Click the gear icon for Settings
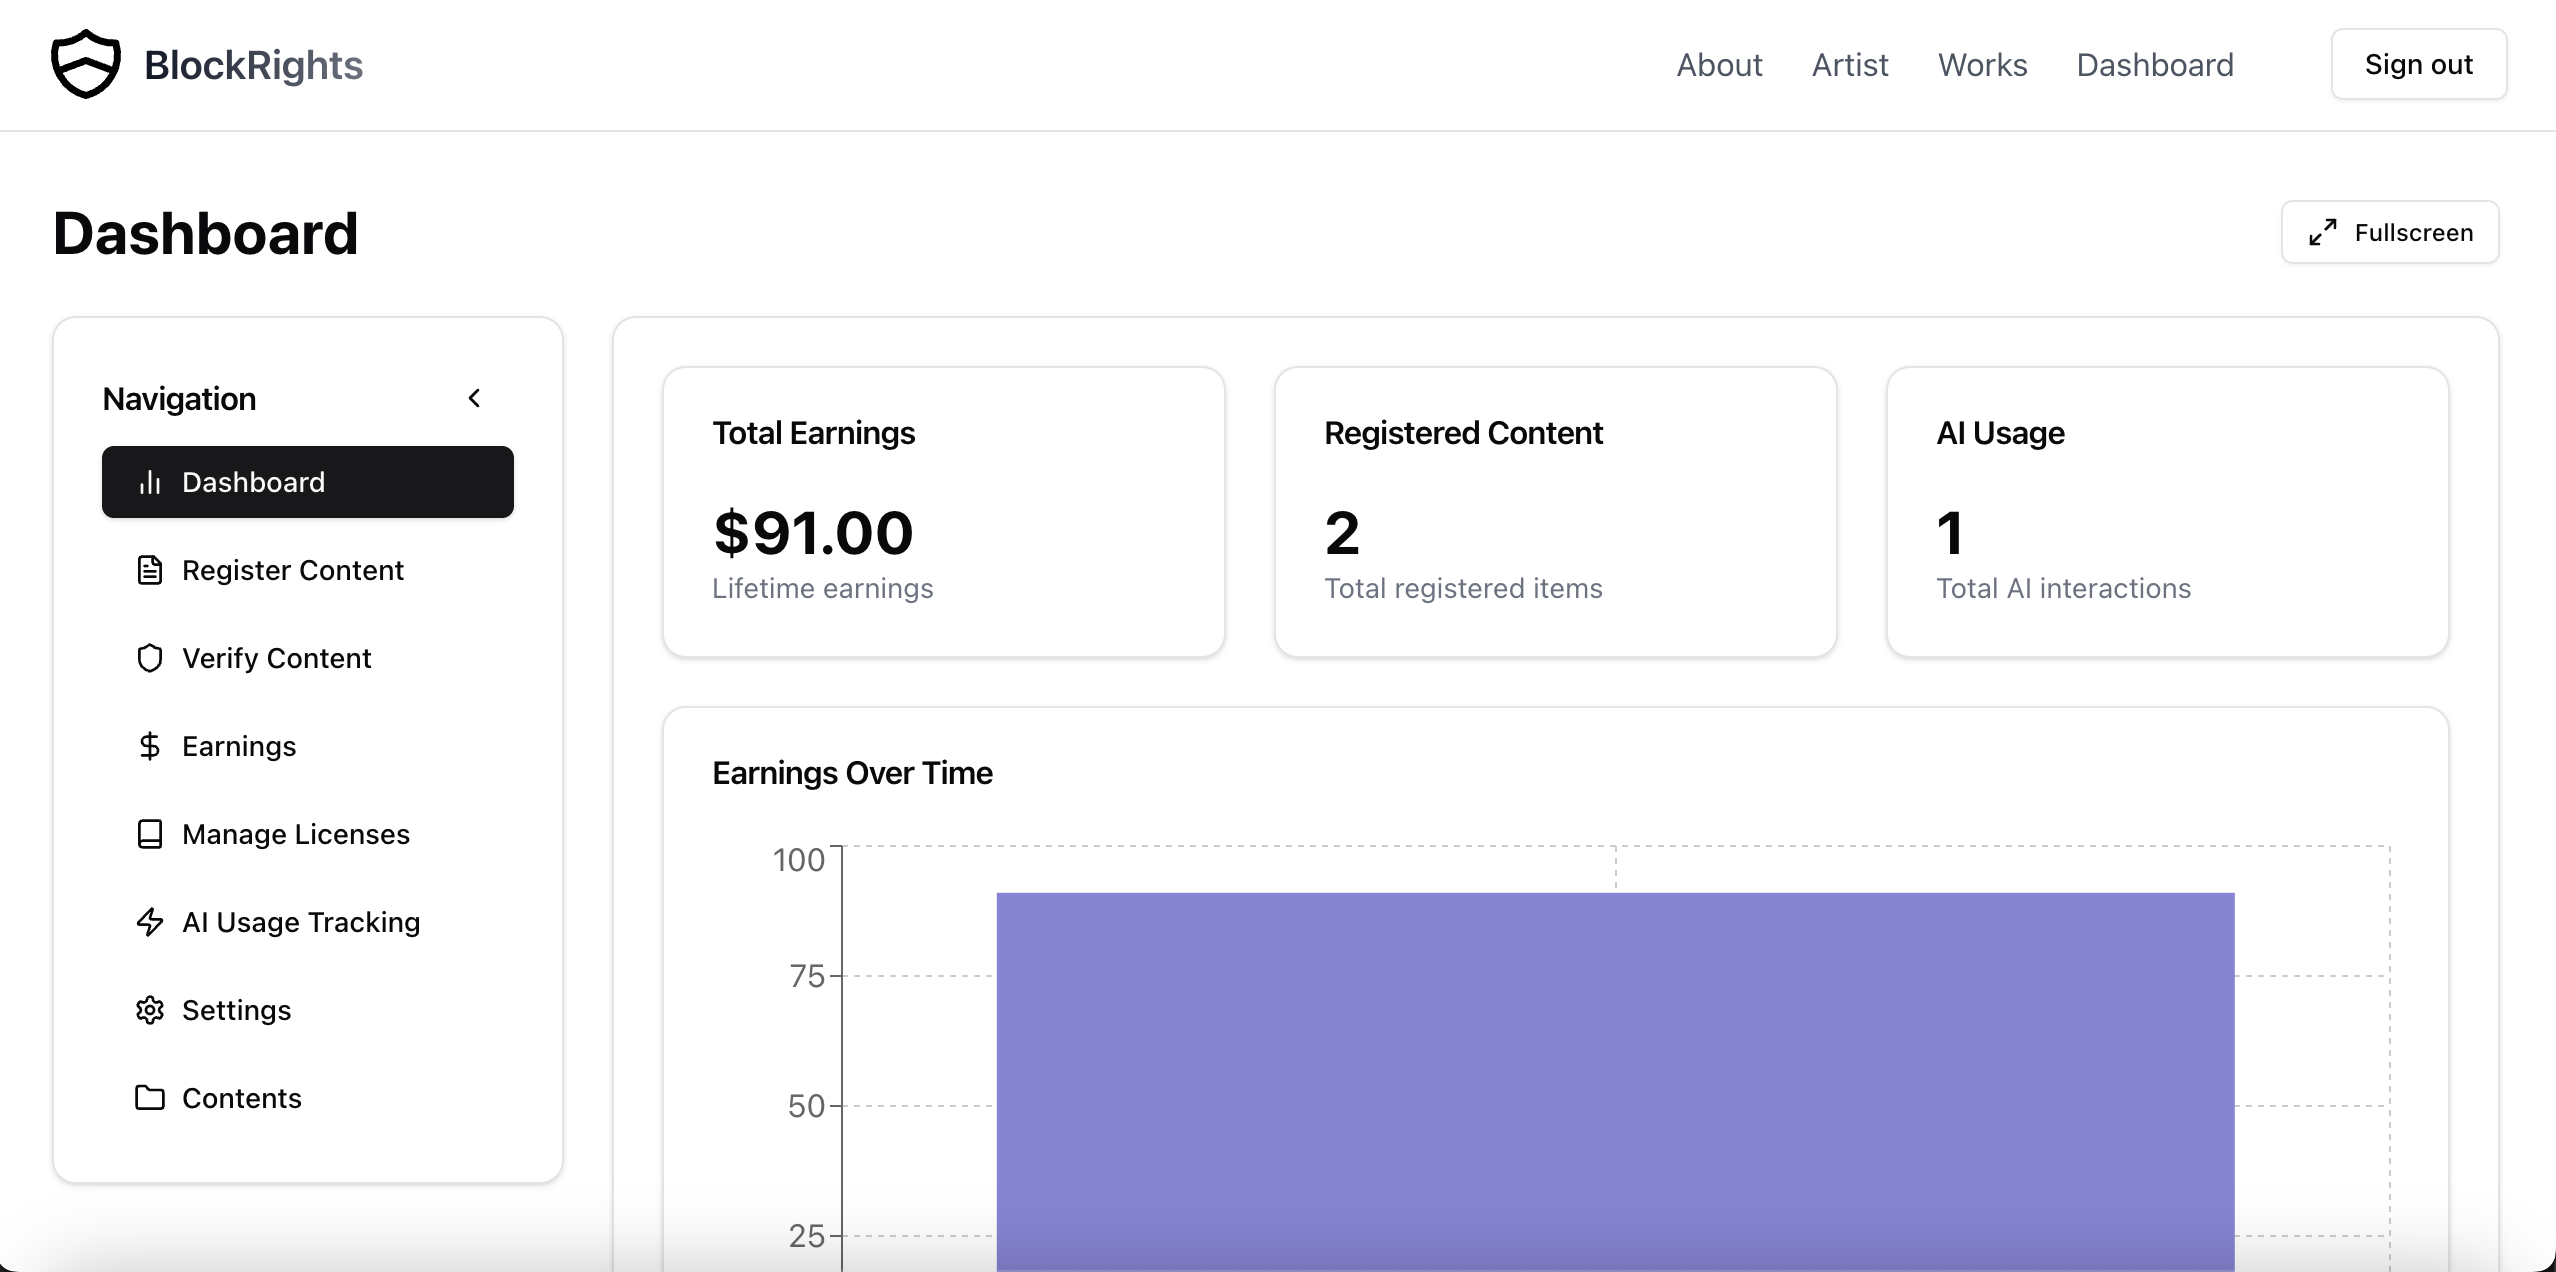The image size is (2556, 1272). click(x=150, y=1010)
